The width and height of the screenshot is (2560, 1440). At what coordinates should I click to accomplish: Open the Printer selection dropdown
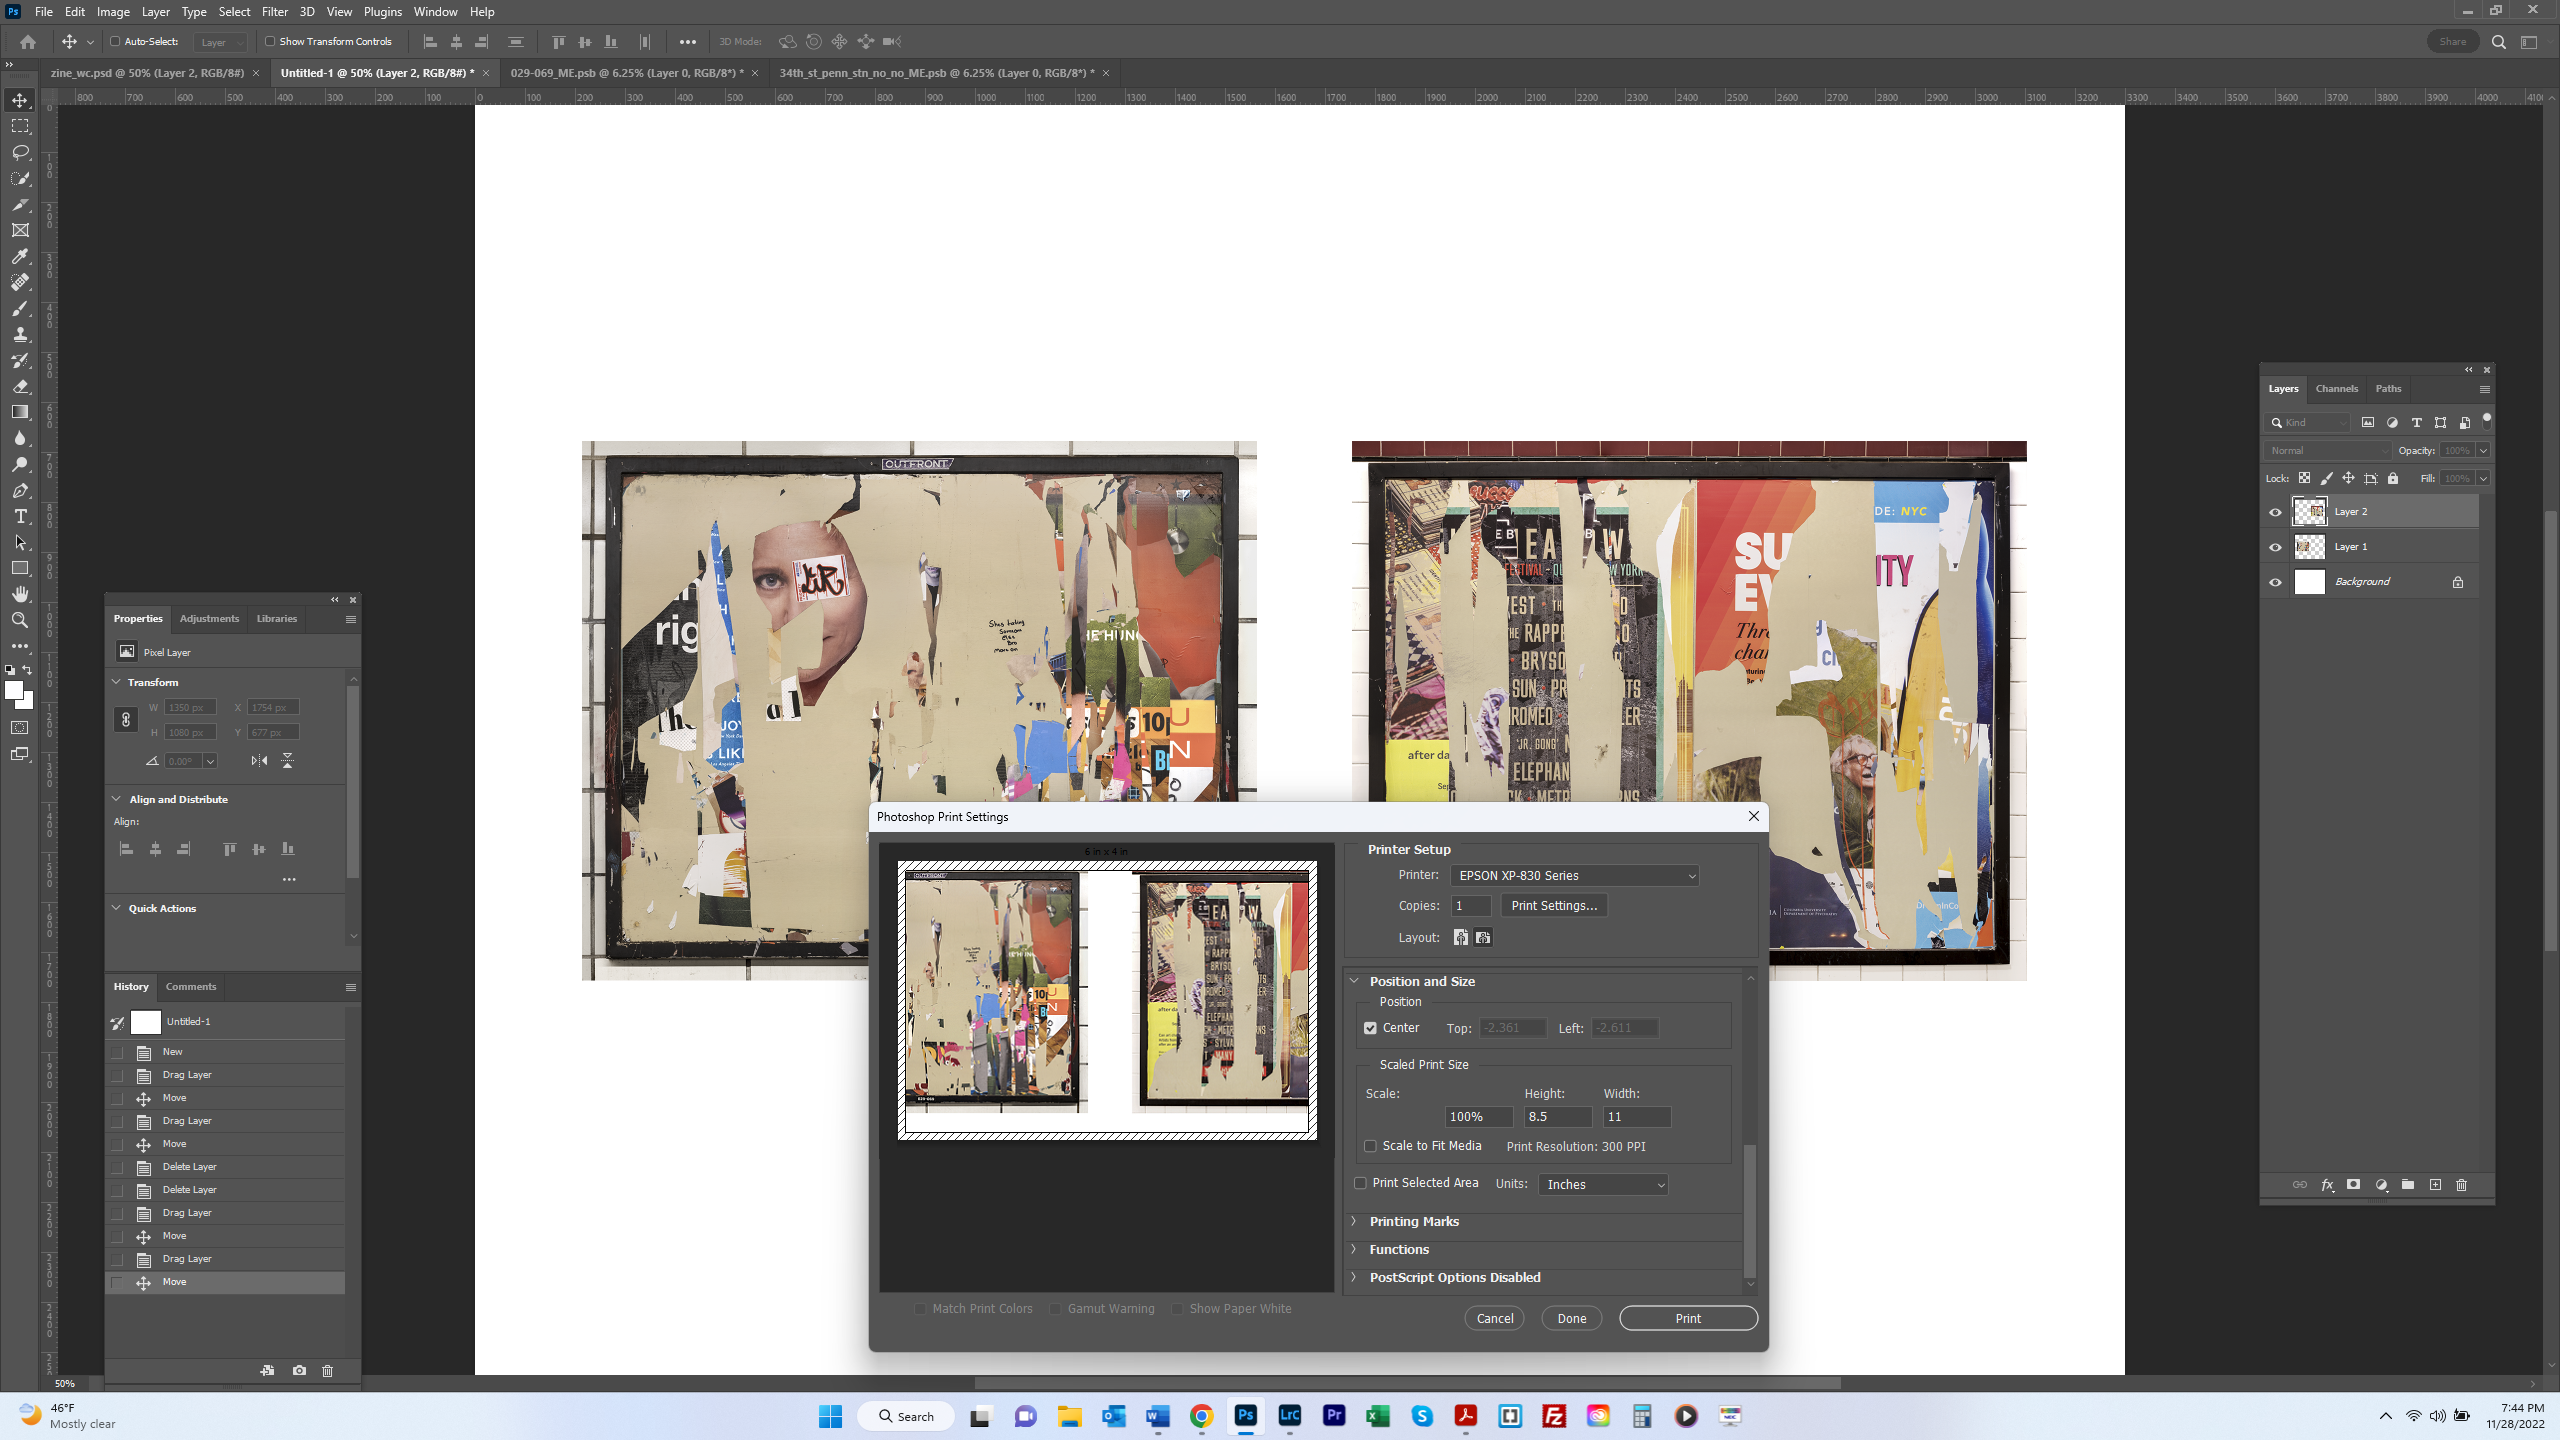pos(1574,875)
